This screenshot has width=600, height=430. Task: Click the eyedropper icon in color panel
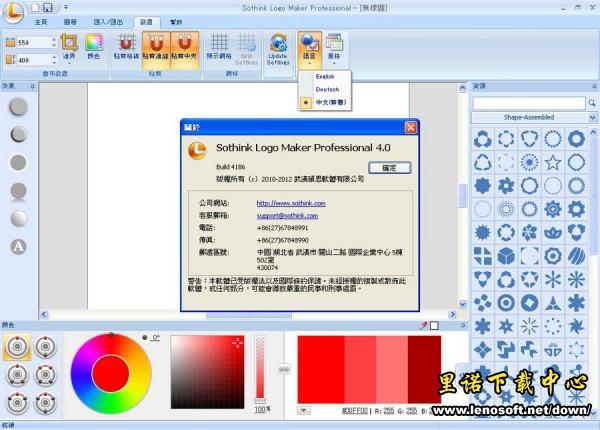pyautogui.click(x=423, y=326)
